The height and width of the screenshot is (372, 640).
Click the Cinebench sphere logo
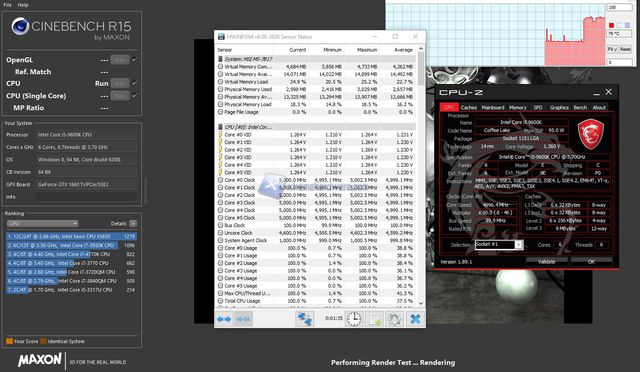point(20,26)
